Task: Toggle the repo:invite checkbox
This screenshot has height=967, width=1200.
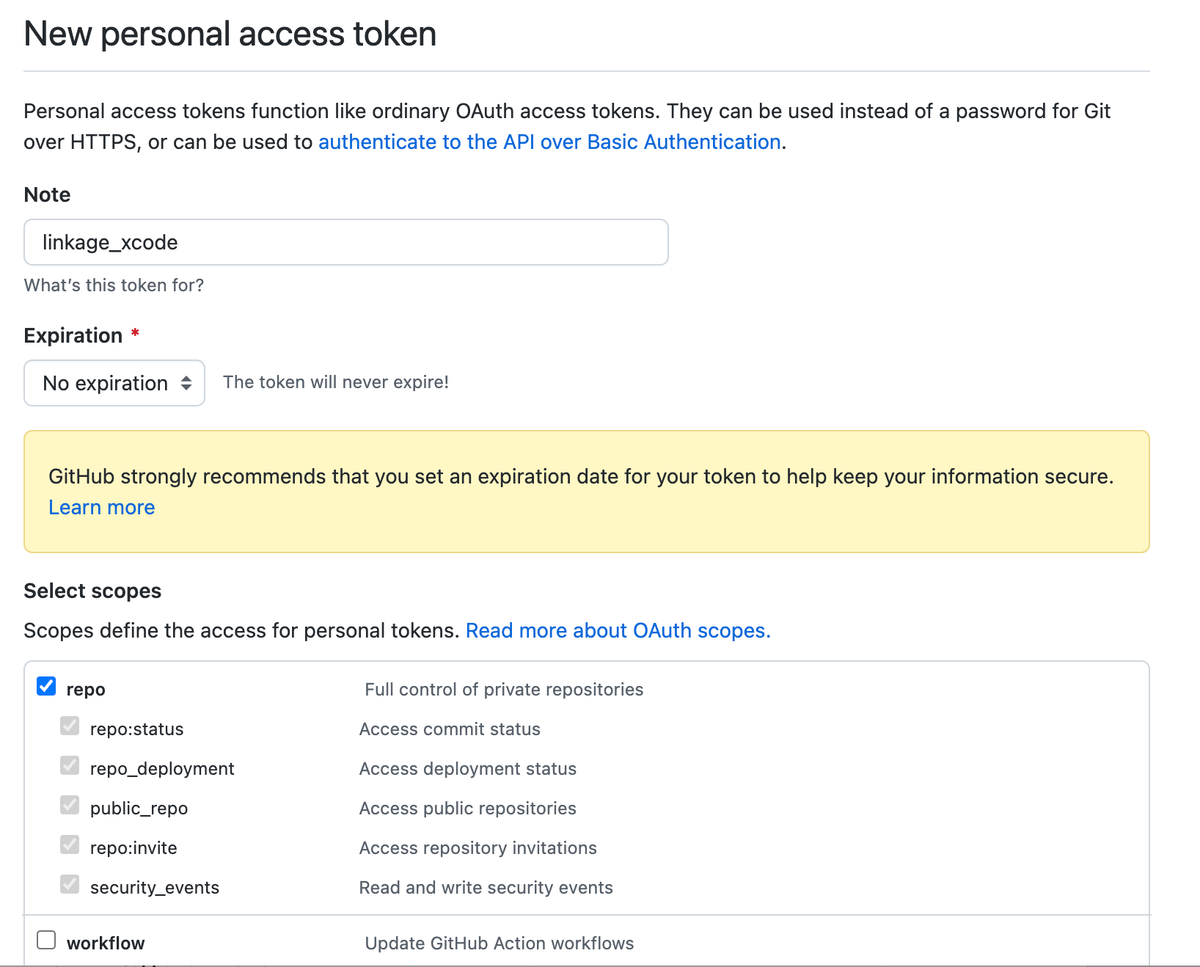Action: [70, 846]
